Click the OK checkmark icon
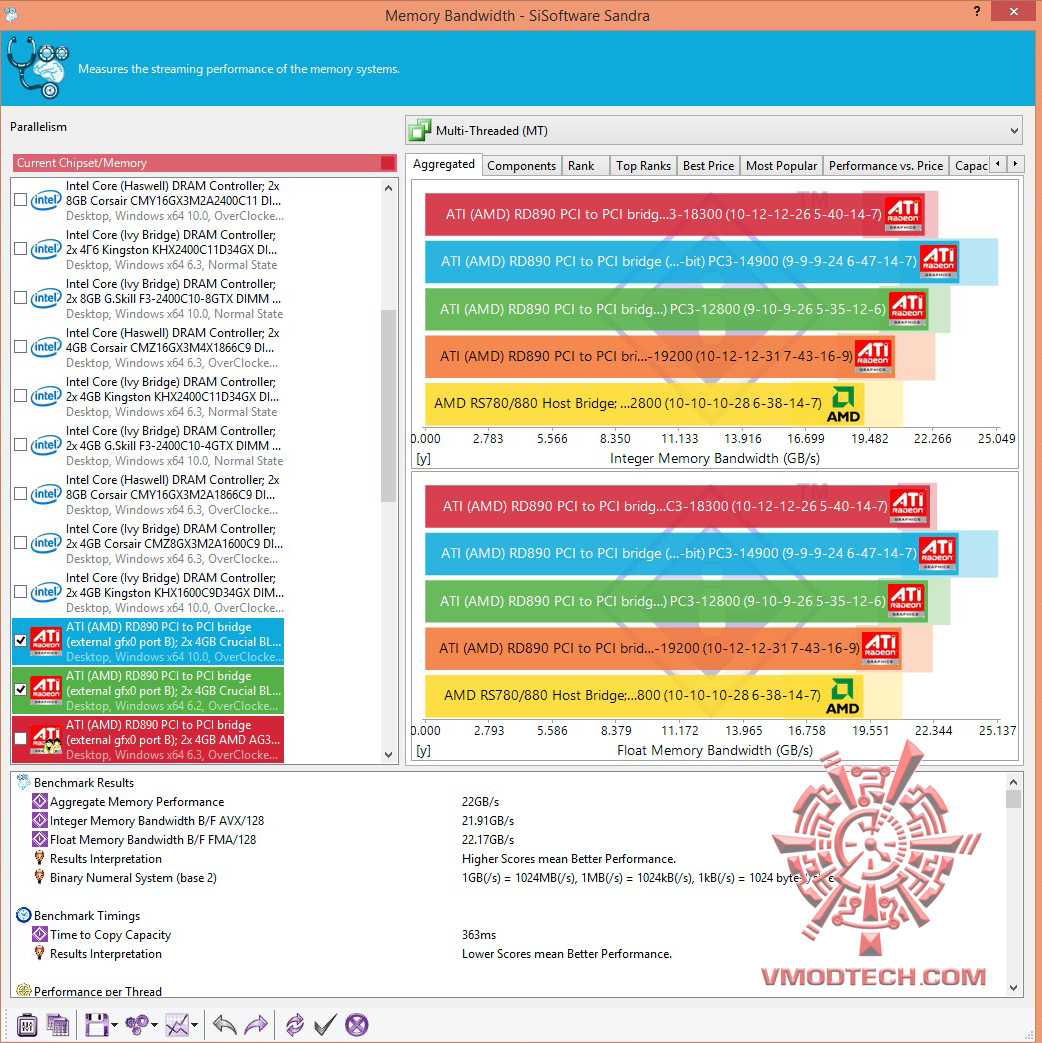The height and width of the screenshot is (1043, 1042). (325, 1025)
